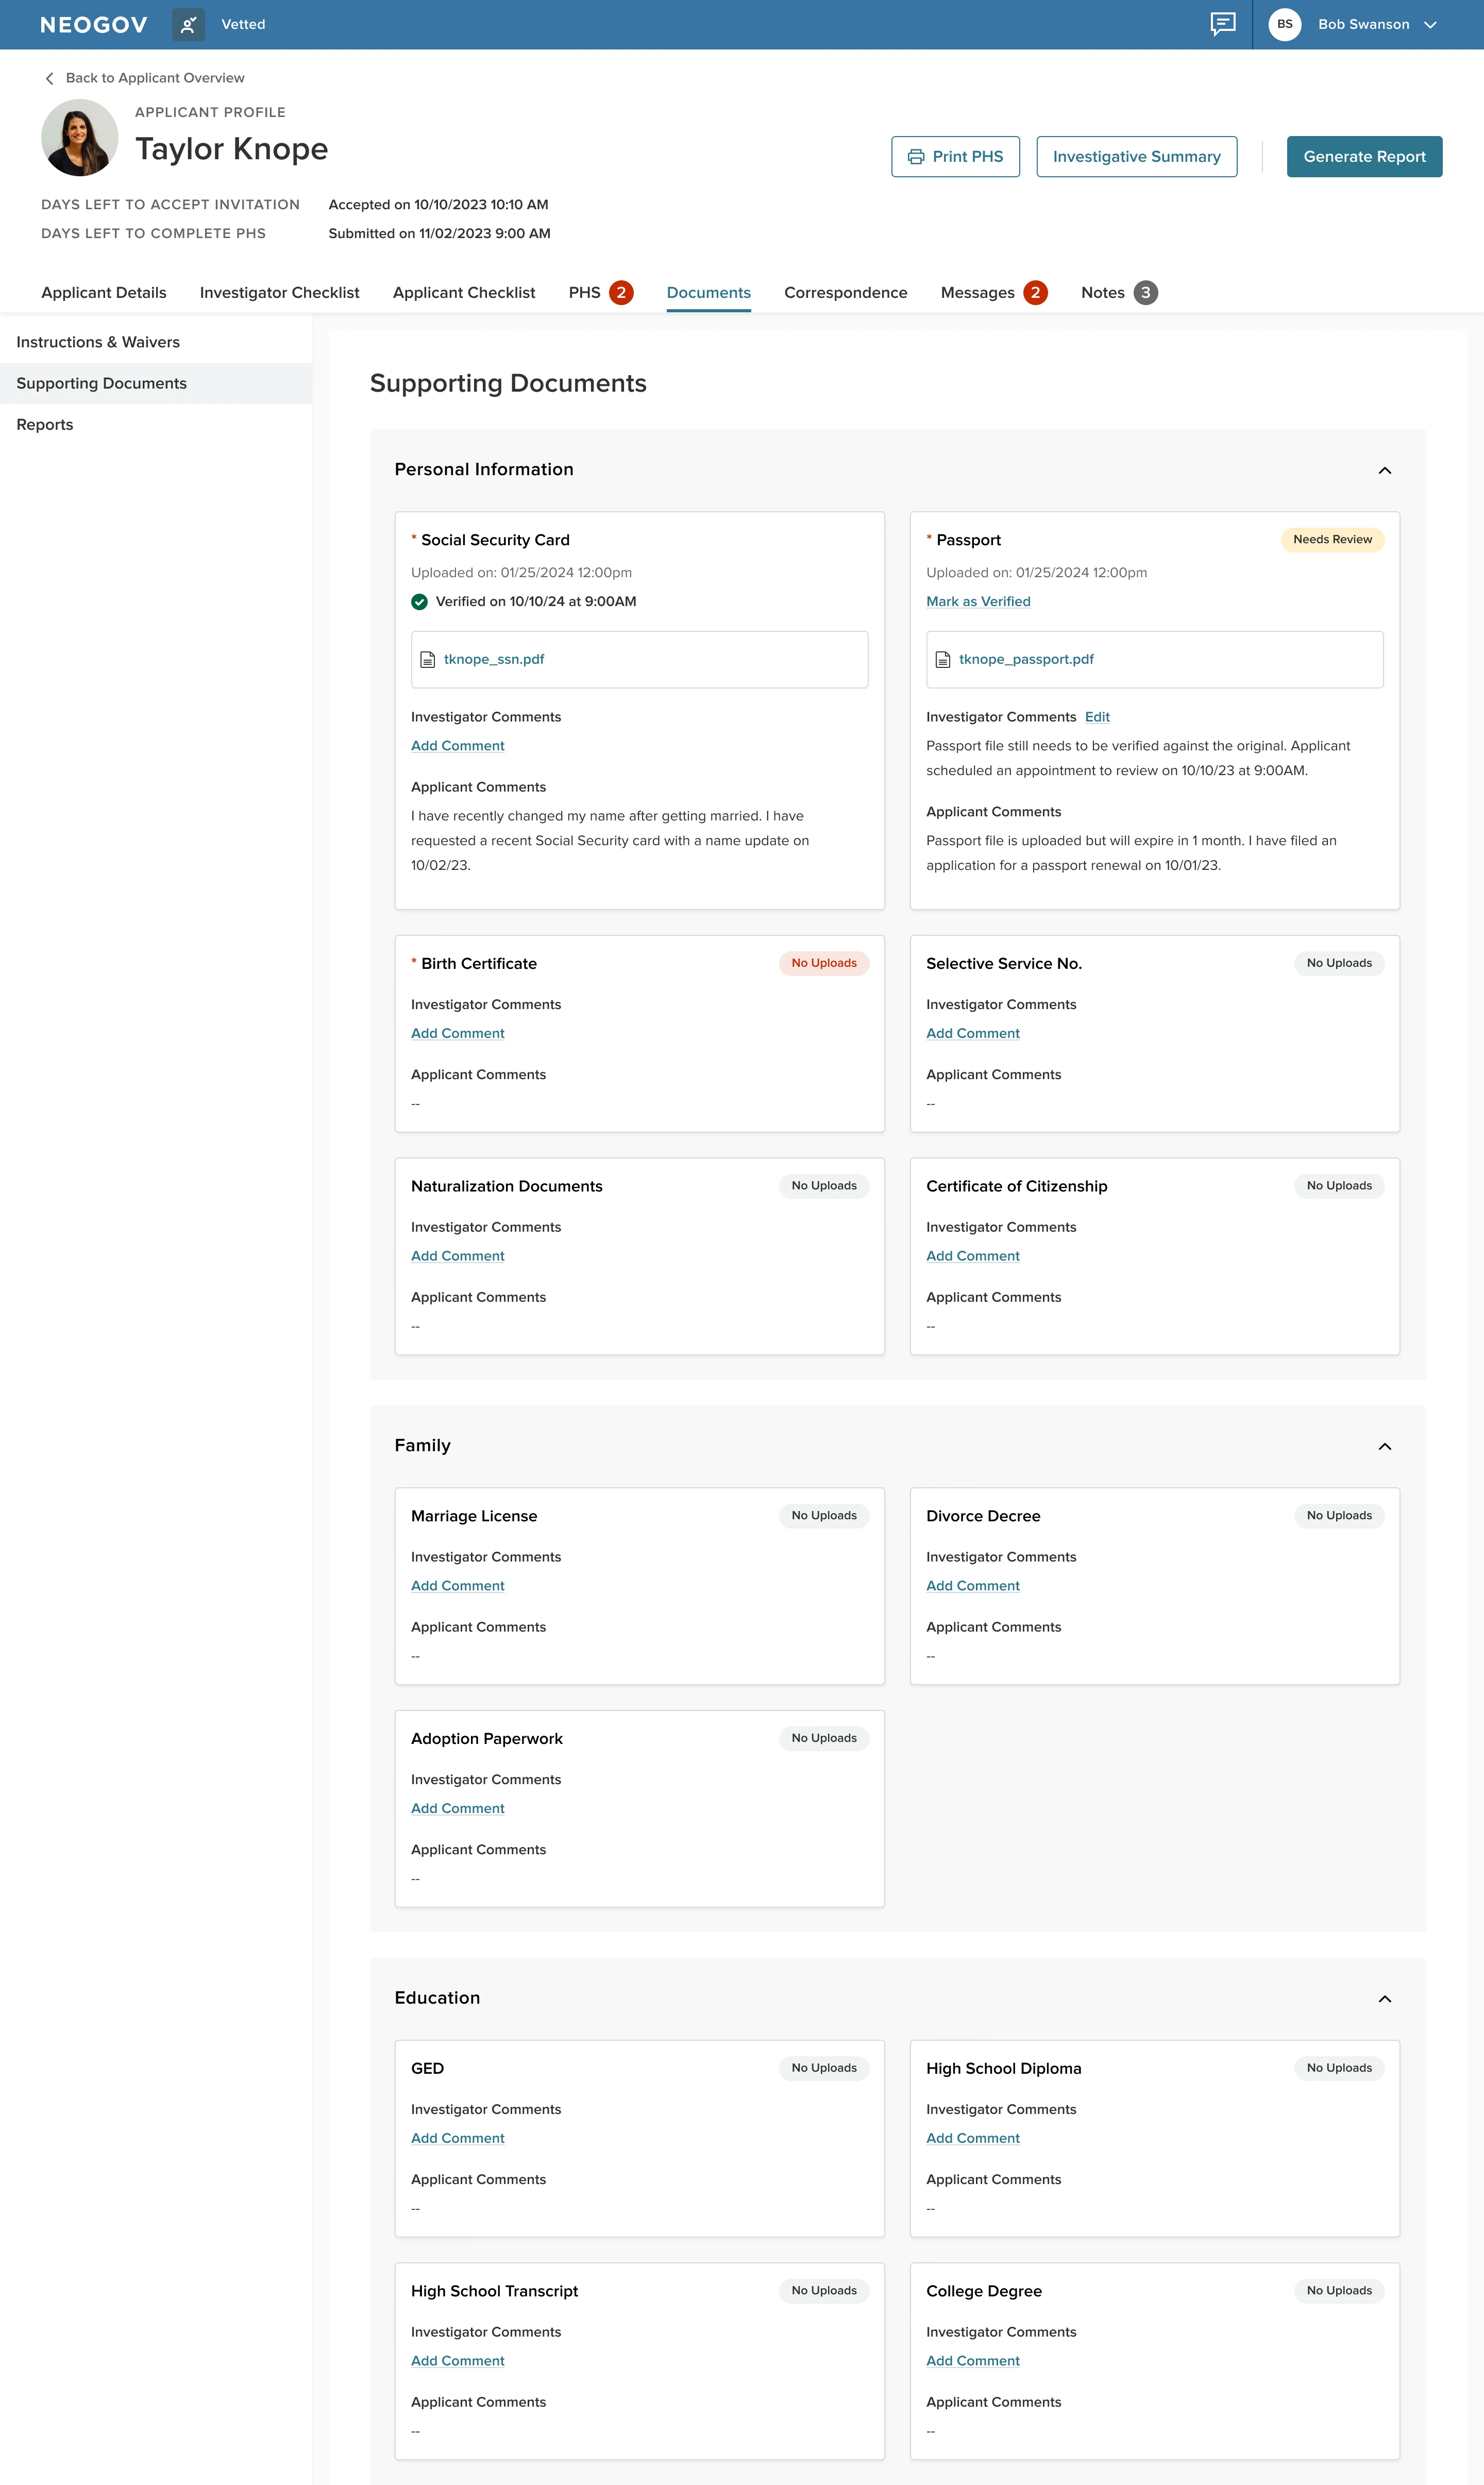Open Bob Swanson account dropdown
The height and width of the screenshot is (2485, 1484).
[1377, 24]
